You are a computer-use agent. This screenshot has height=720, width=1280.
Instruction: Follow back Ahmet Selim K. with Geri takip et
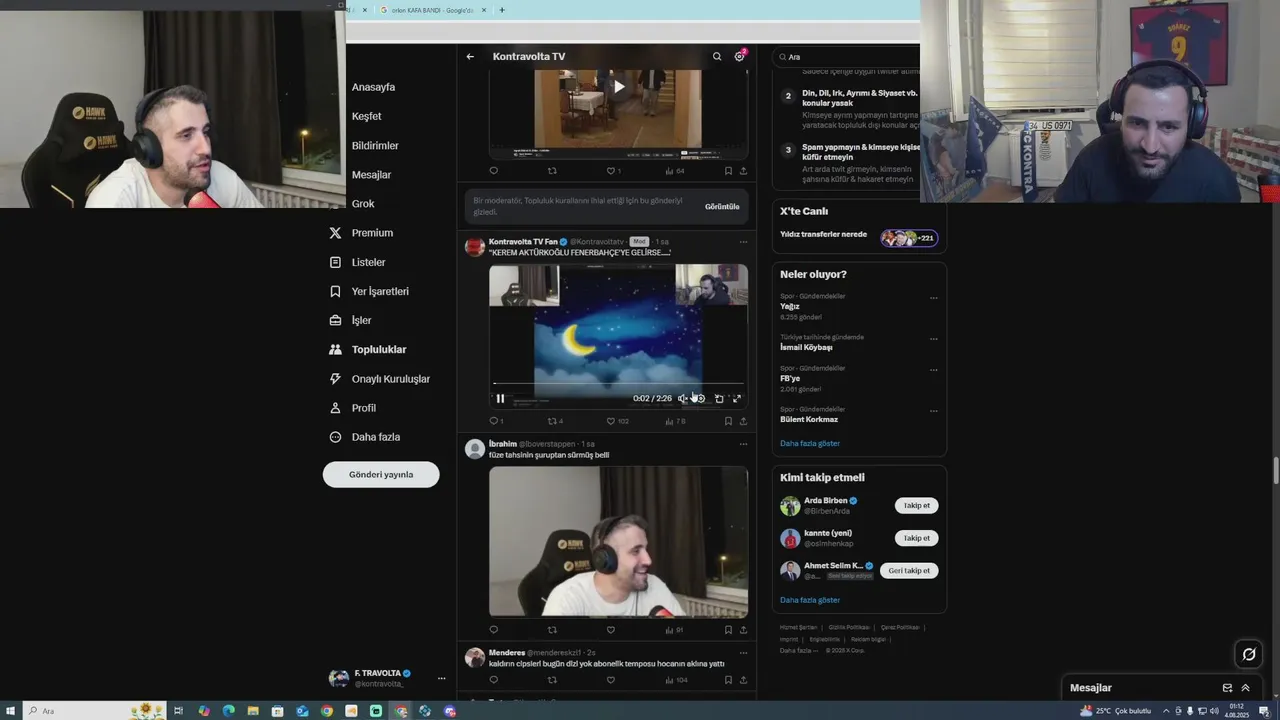909,571
